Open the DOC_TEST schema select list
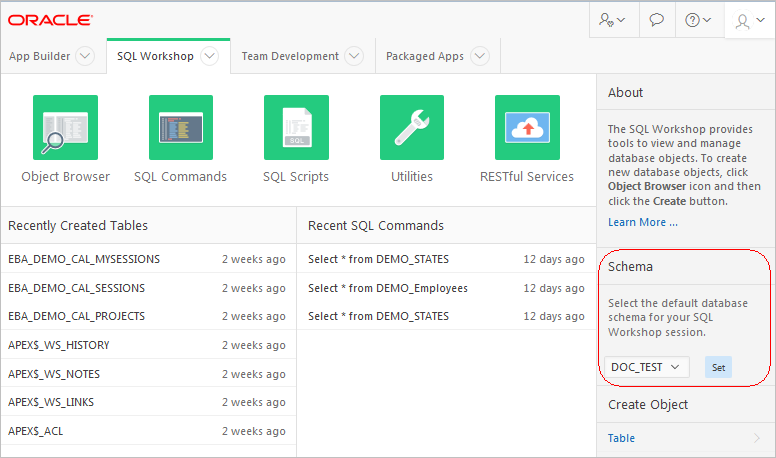The width and height of the screenshot is (776, 458). (x=647, y=367)
